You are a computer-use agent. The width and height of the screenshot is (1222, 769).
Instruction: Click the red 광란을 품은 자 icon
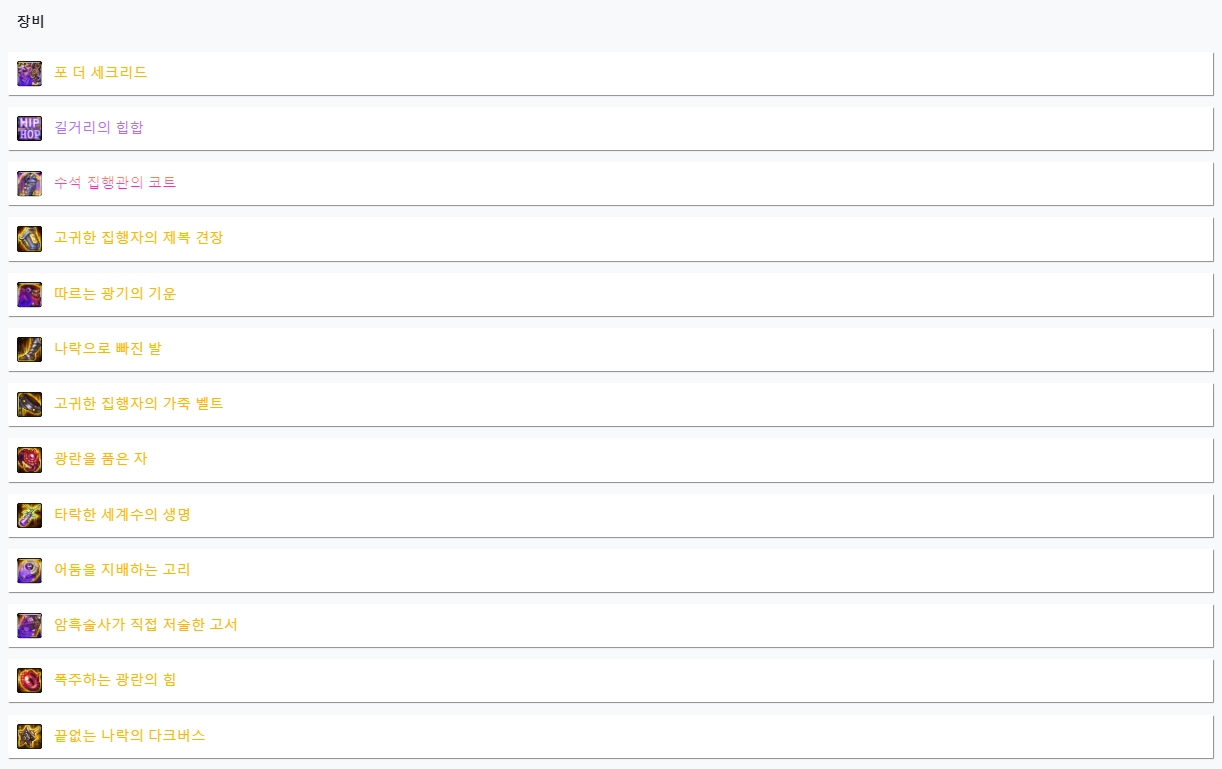(30, 460)
